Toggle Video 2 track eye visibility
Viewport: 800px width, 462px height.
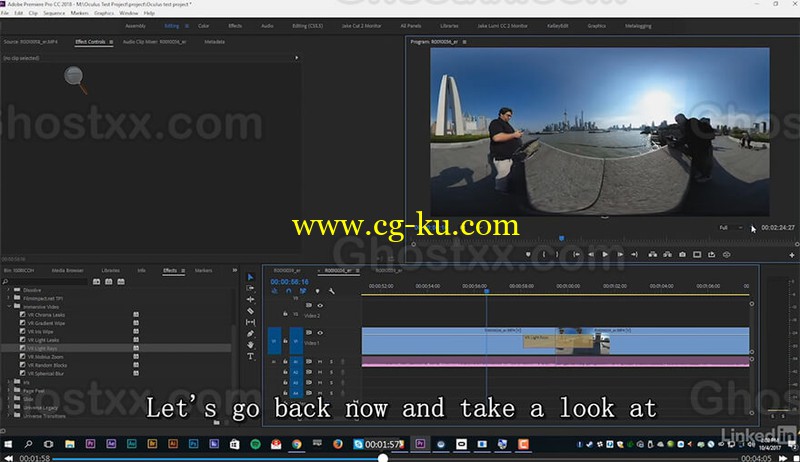(320, 306)
